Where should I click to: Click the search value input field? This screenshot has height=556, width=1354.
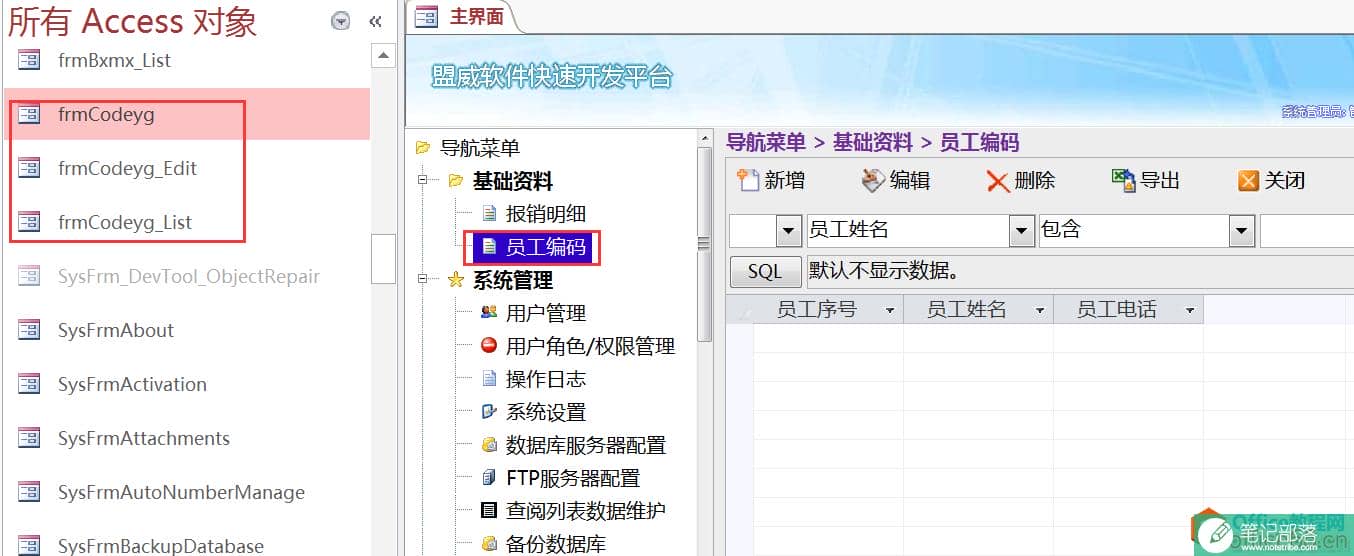[1307, 230]
